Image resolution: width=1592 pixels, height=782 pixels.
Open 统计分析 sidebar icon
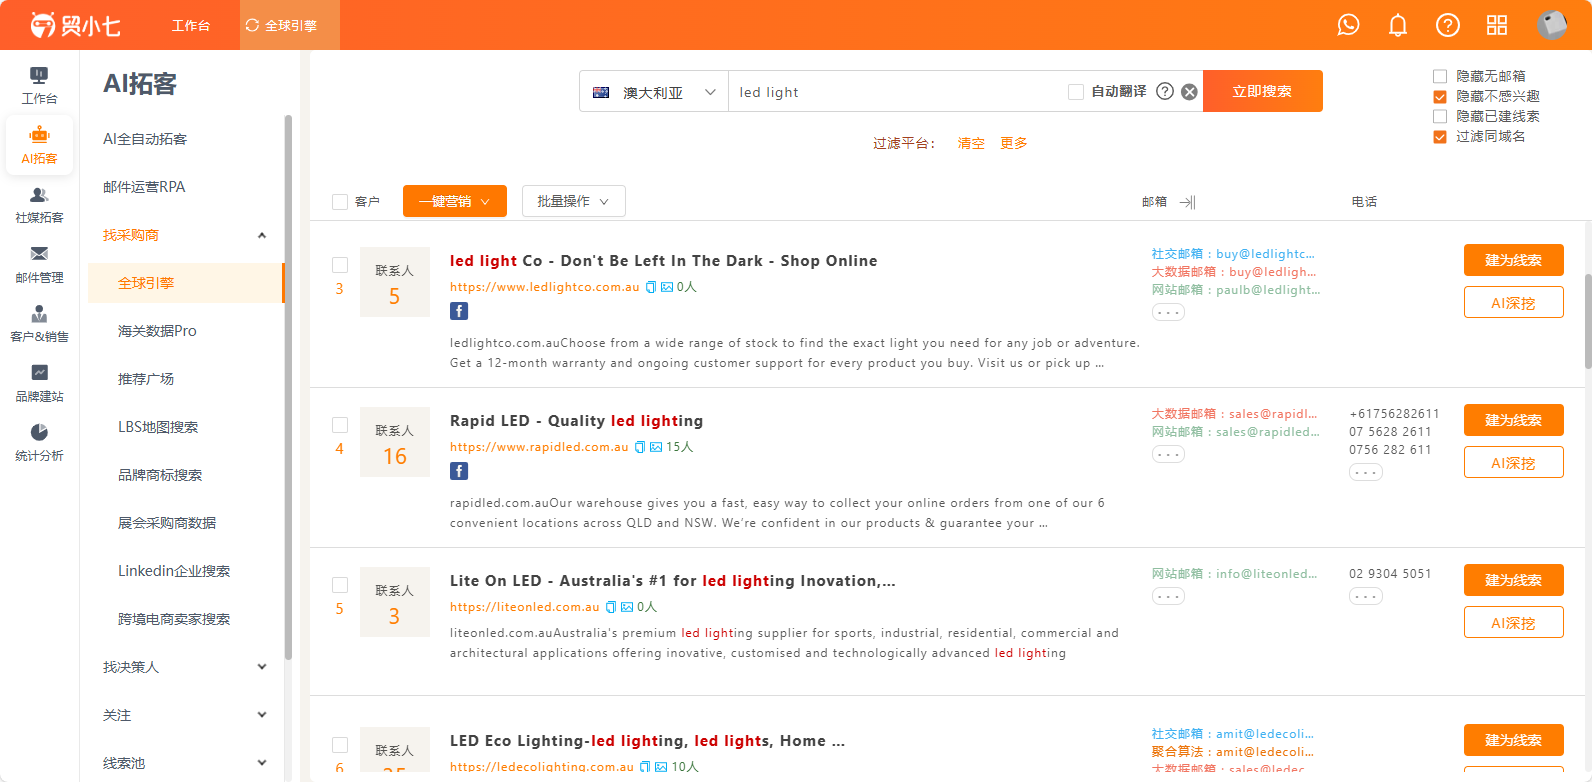coord(39,443)
